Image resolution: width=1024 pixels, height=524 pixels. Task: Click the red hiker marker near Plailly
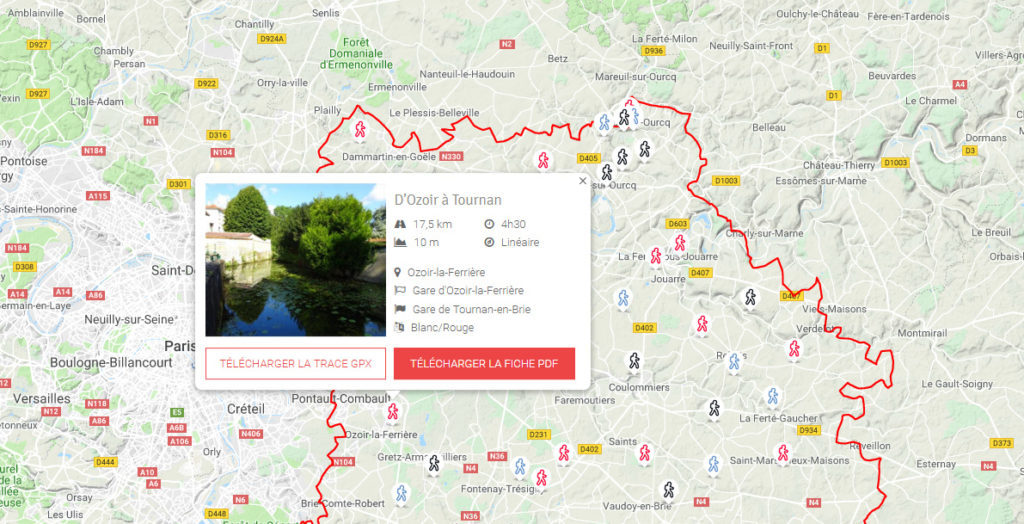click(359, 129)
